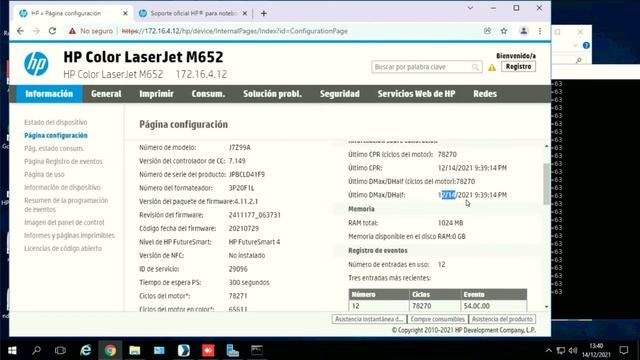The image size is (640, 360).
Task: Bookmark this page with star icon
Action: tap(504, 31)
